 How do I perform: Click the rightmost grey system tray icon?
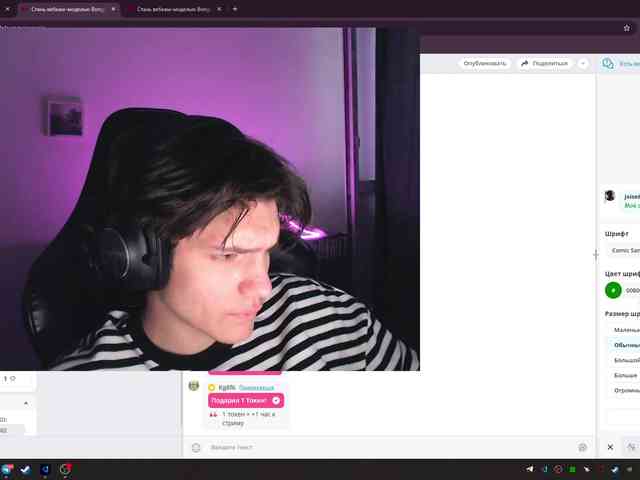tap(631, 470)
